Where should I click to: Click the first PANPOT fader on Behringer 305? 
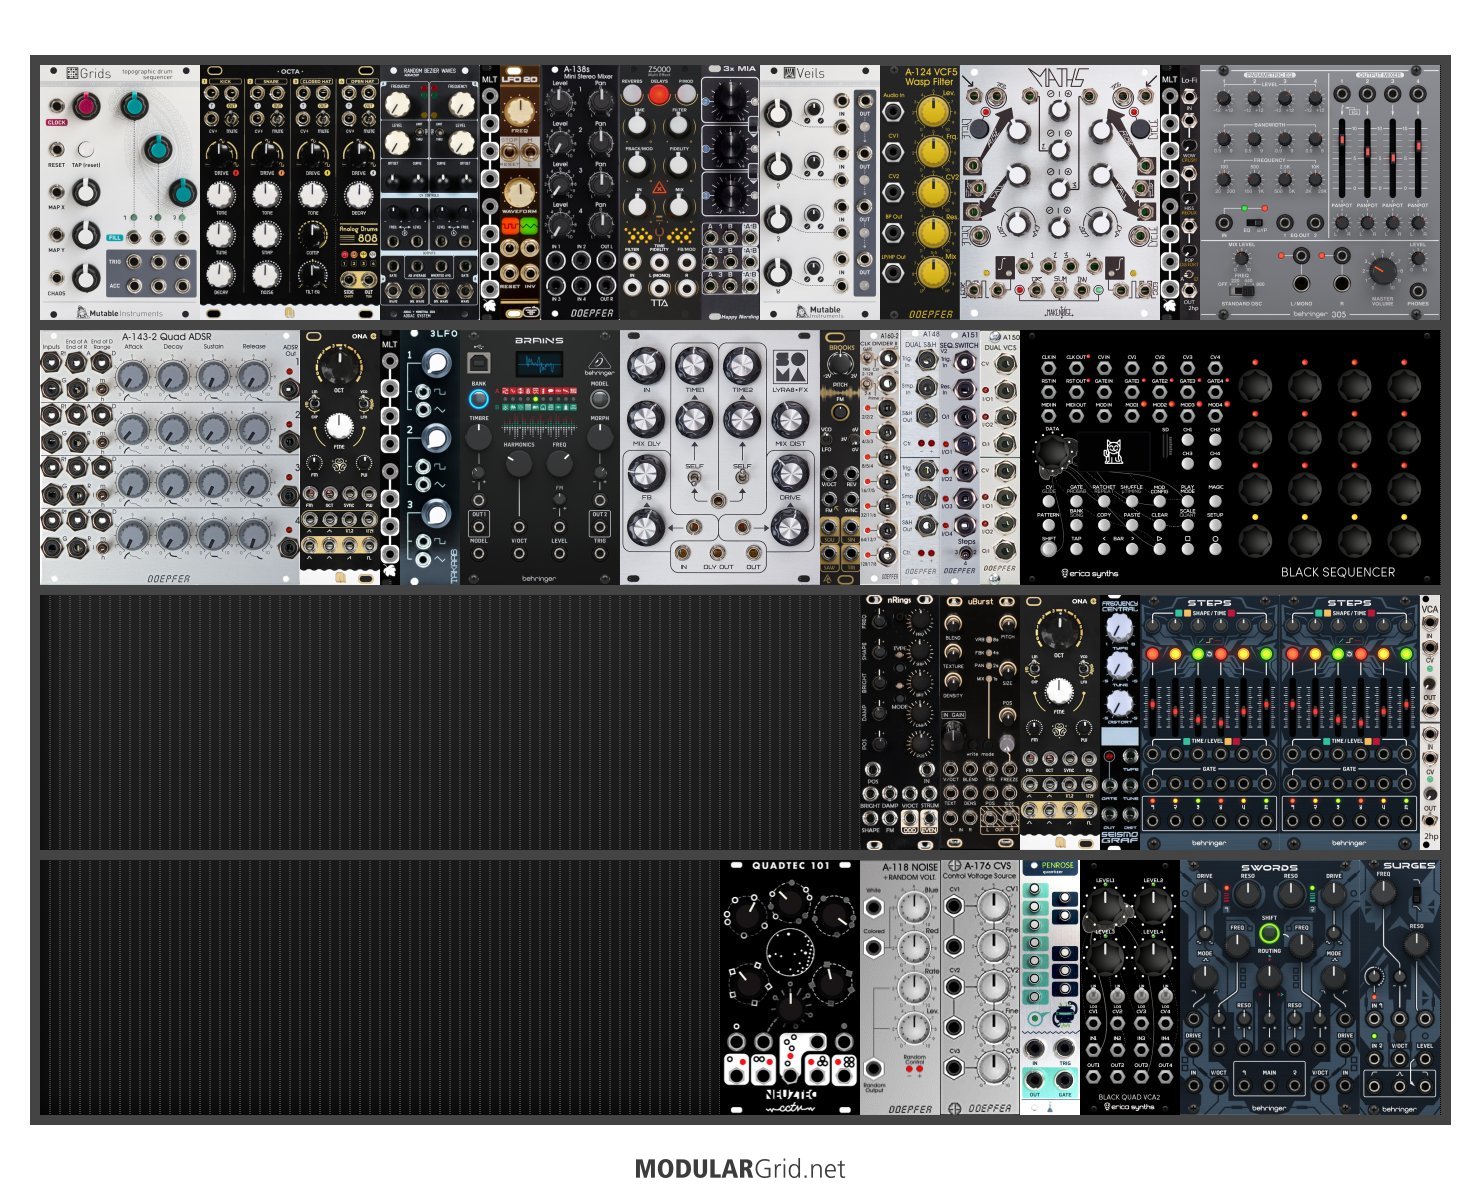point(1342,158)
